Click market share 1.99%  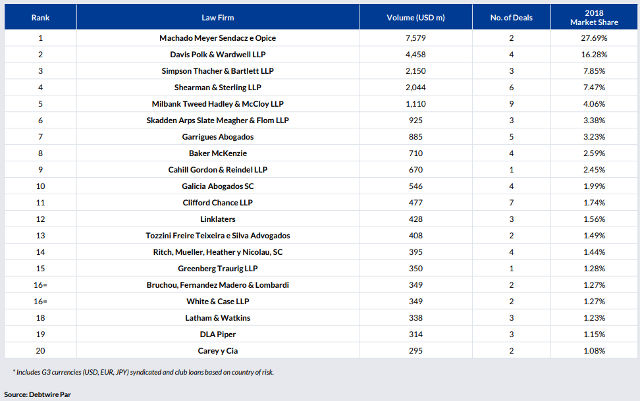594,186
